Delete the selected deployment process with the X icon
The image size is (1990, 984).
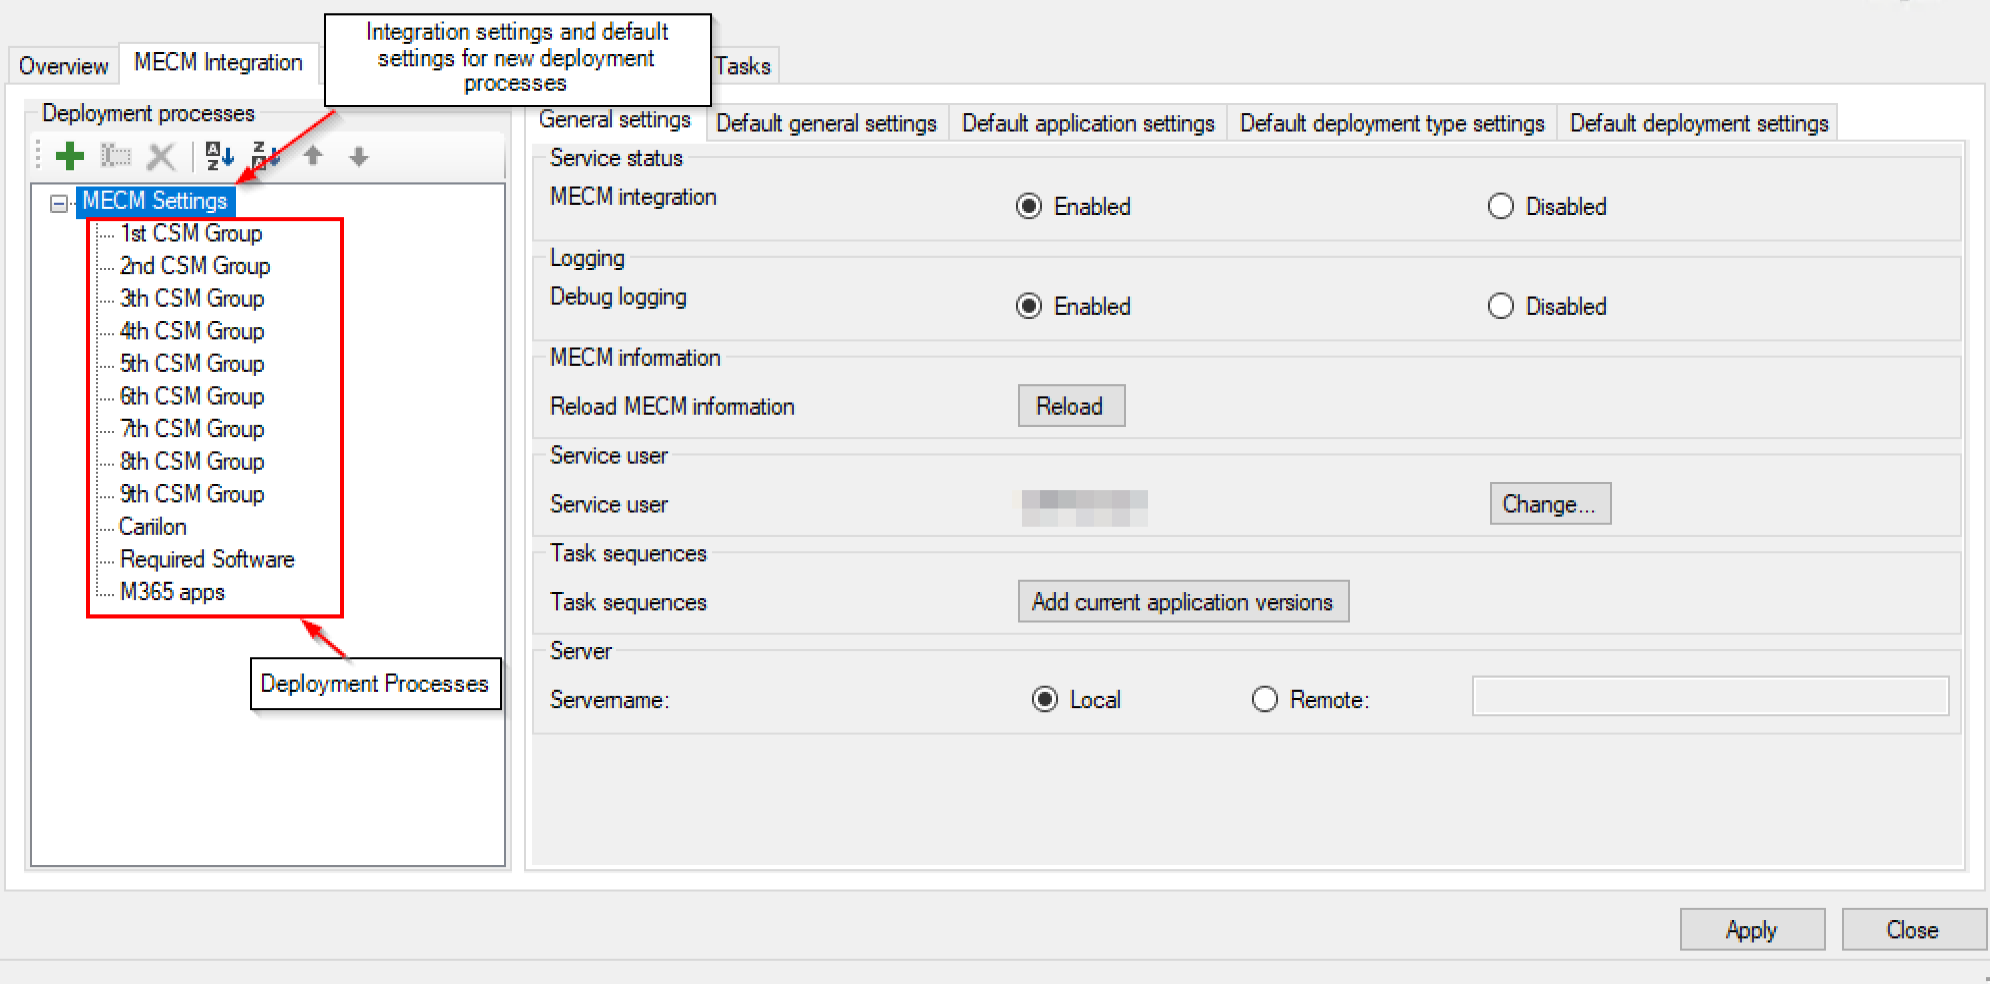coord(161,156)
